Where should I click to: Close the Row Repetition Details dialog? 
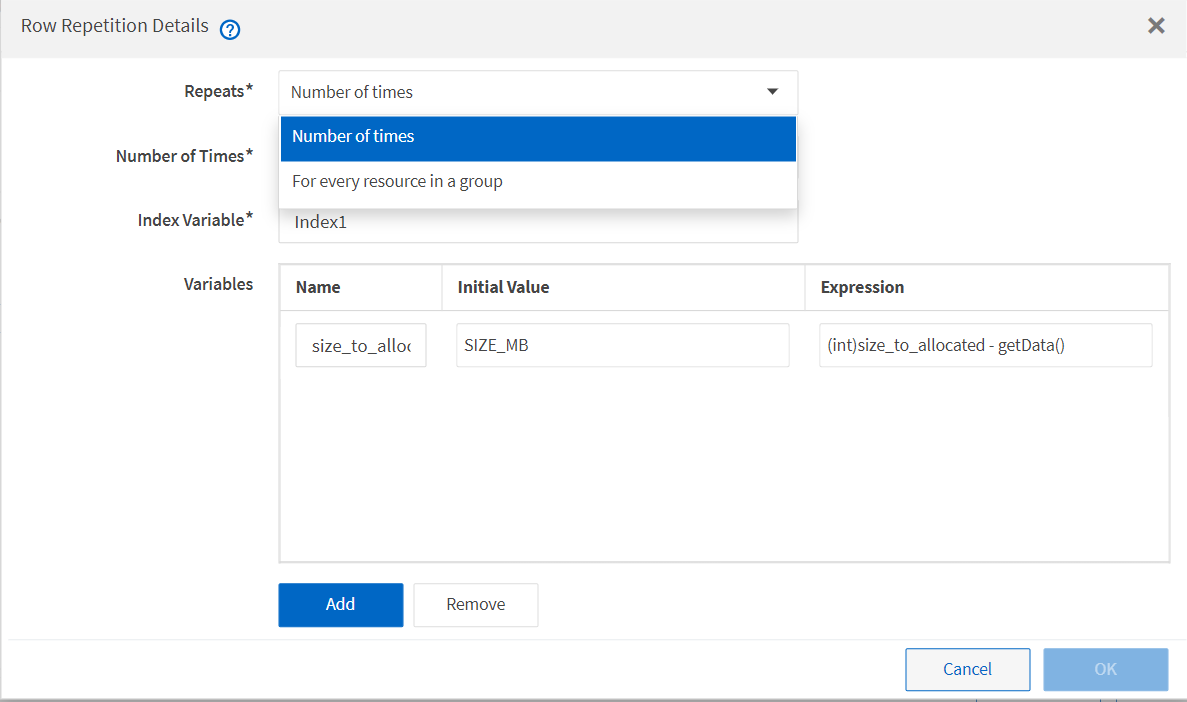click(1156, 26)
